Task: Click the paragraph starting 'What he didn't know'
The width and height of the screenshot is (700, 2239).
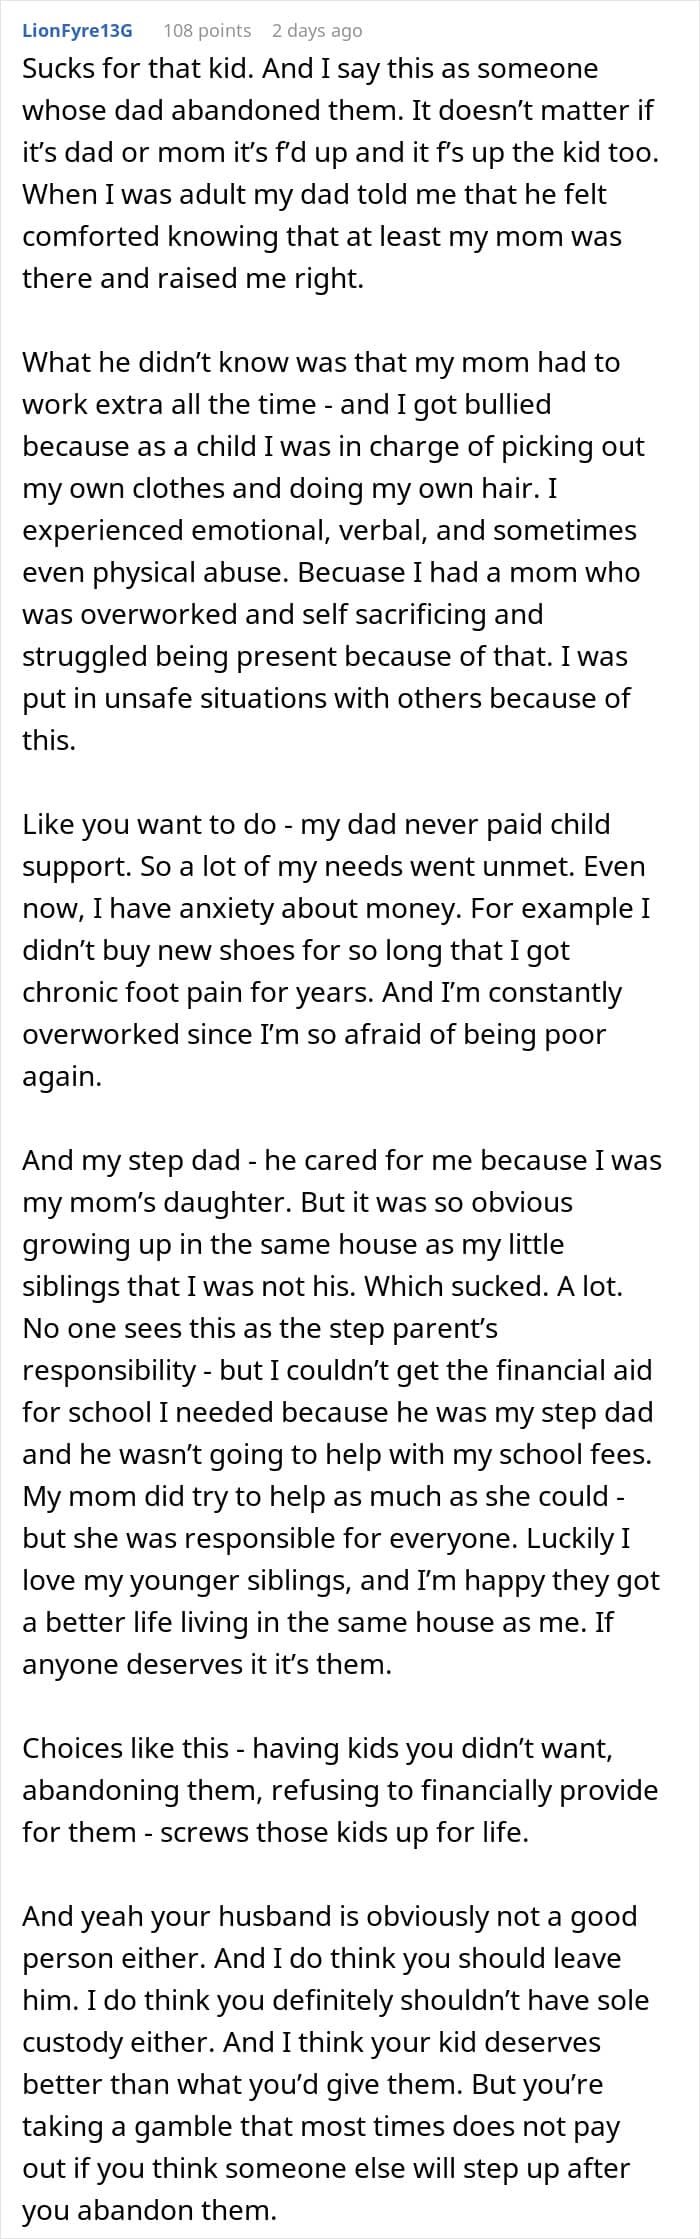Action: pos(330,551)
